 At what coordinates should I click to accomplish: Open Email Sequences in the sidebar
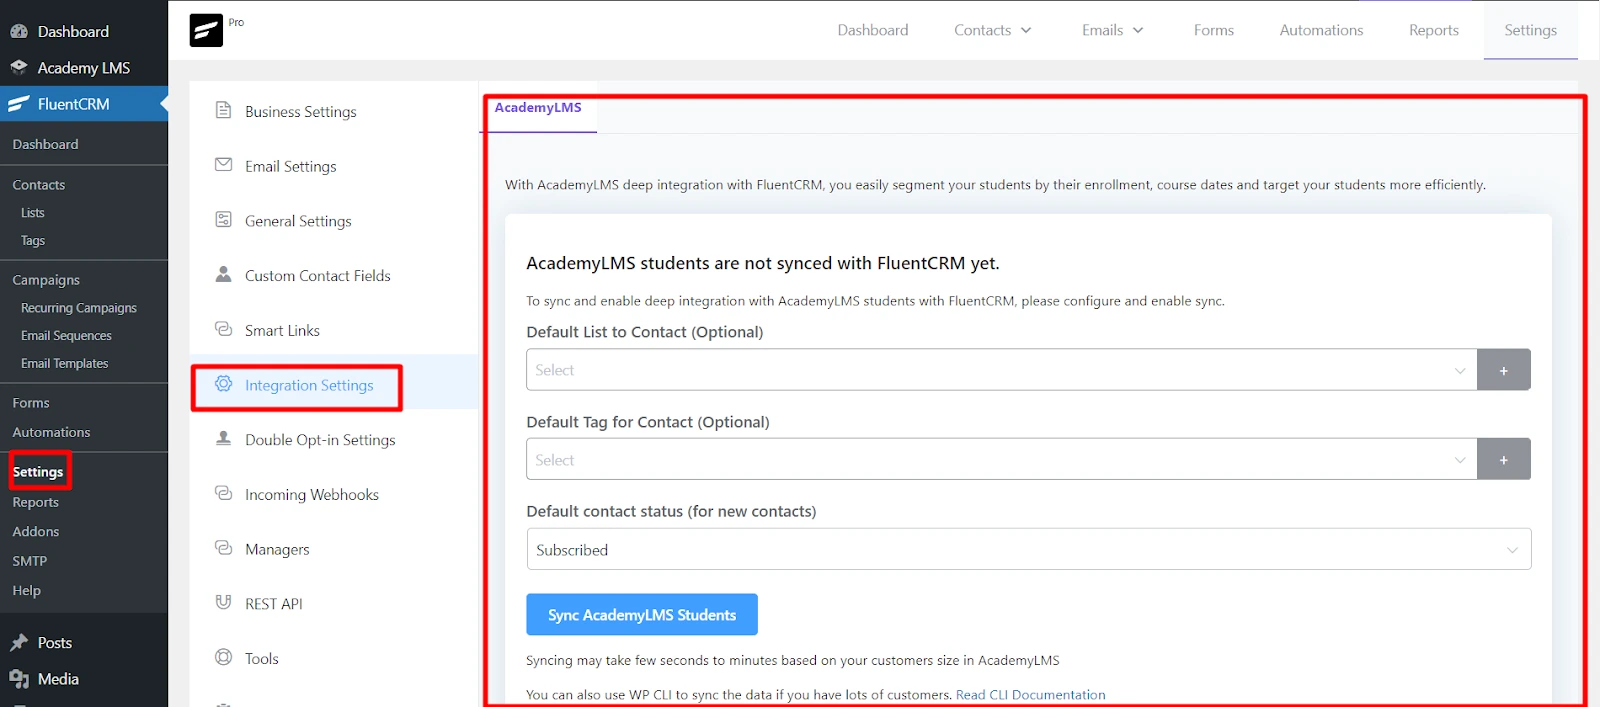coord(66,336)
